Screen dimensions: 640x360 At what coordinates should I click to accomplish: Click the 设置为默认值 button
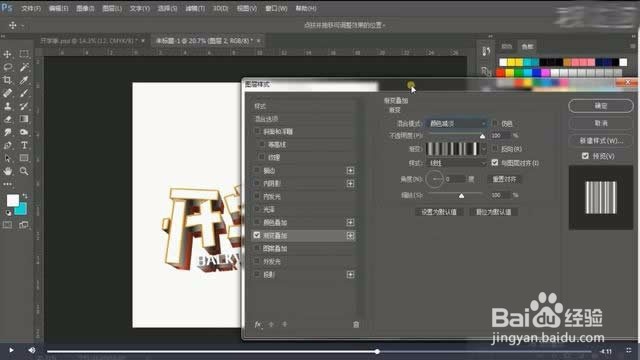coord(439,212)
